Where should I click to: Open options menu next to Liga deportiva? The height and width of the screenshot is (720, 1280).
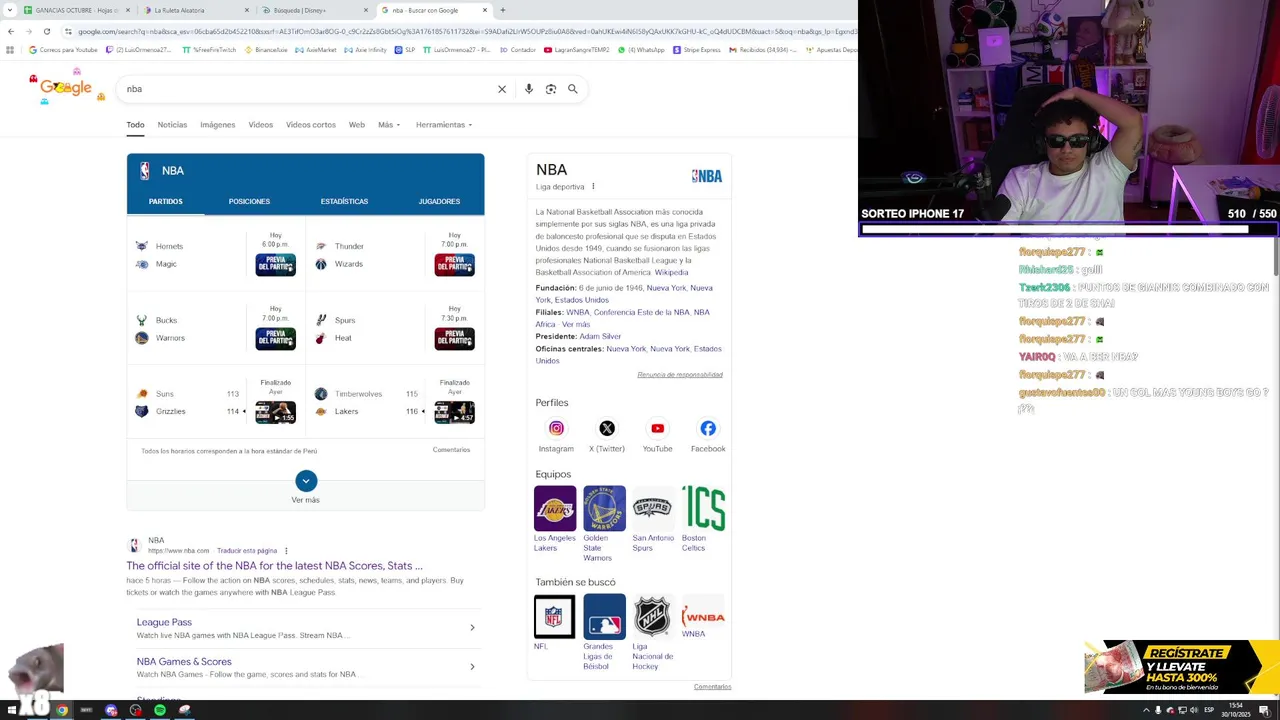click(x=593, y=186)
